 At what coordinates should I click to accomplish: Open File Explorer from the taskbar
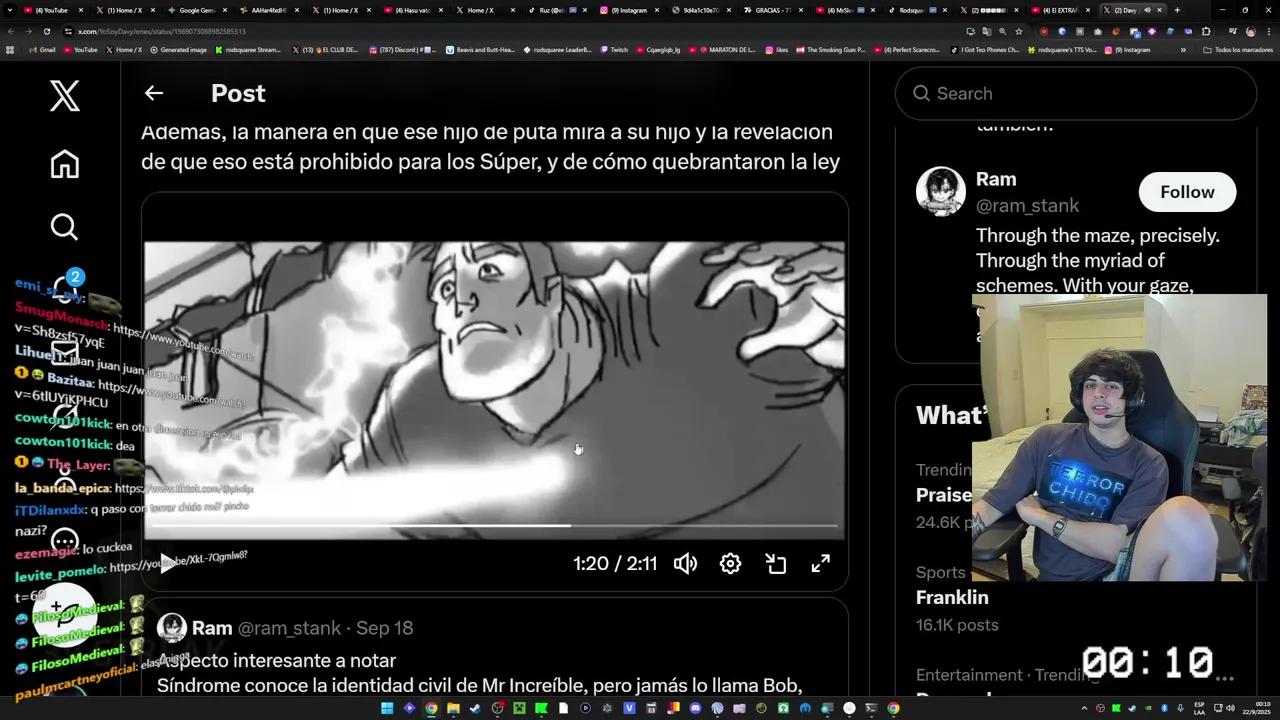click(x=453, y=708)
